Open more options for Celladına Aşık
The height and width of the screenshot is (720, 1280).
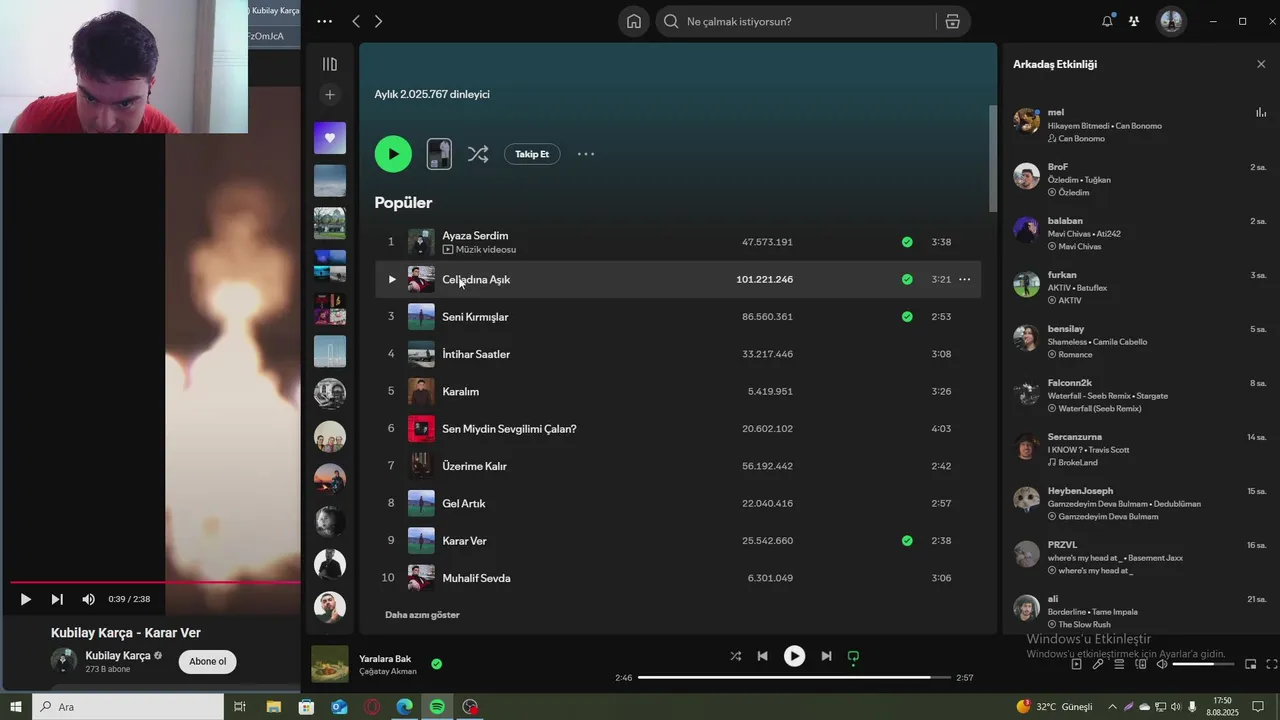pyautogui.click(x=965, y=279)
